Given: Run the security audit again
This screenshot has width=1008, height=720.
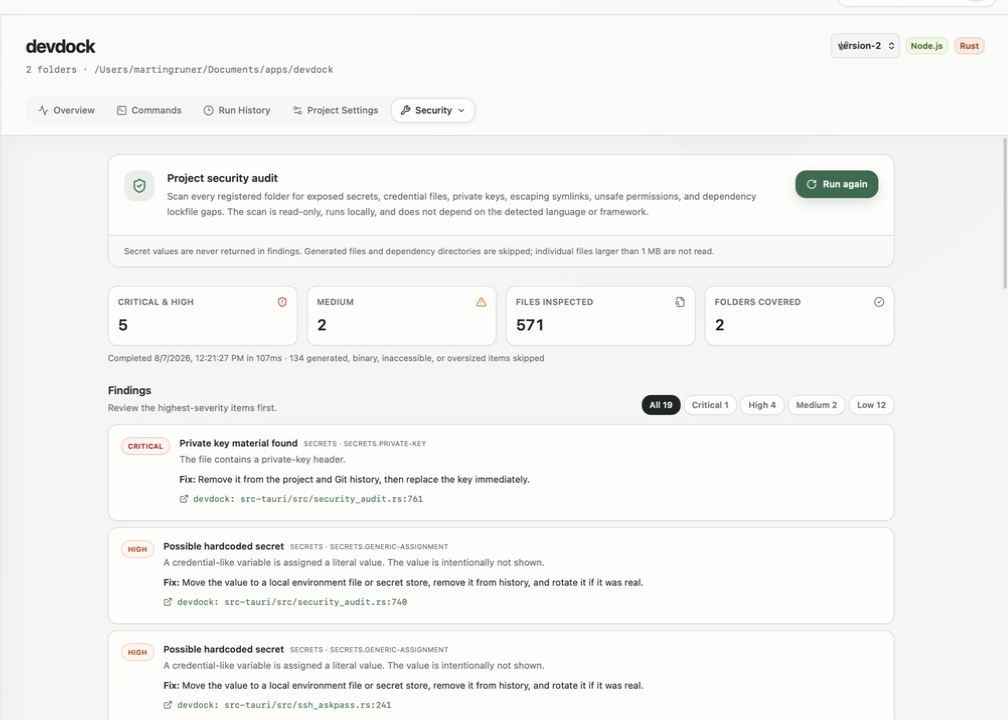Looking at the screenshot, I should [836, 184].
